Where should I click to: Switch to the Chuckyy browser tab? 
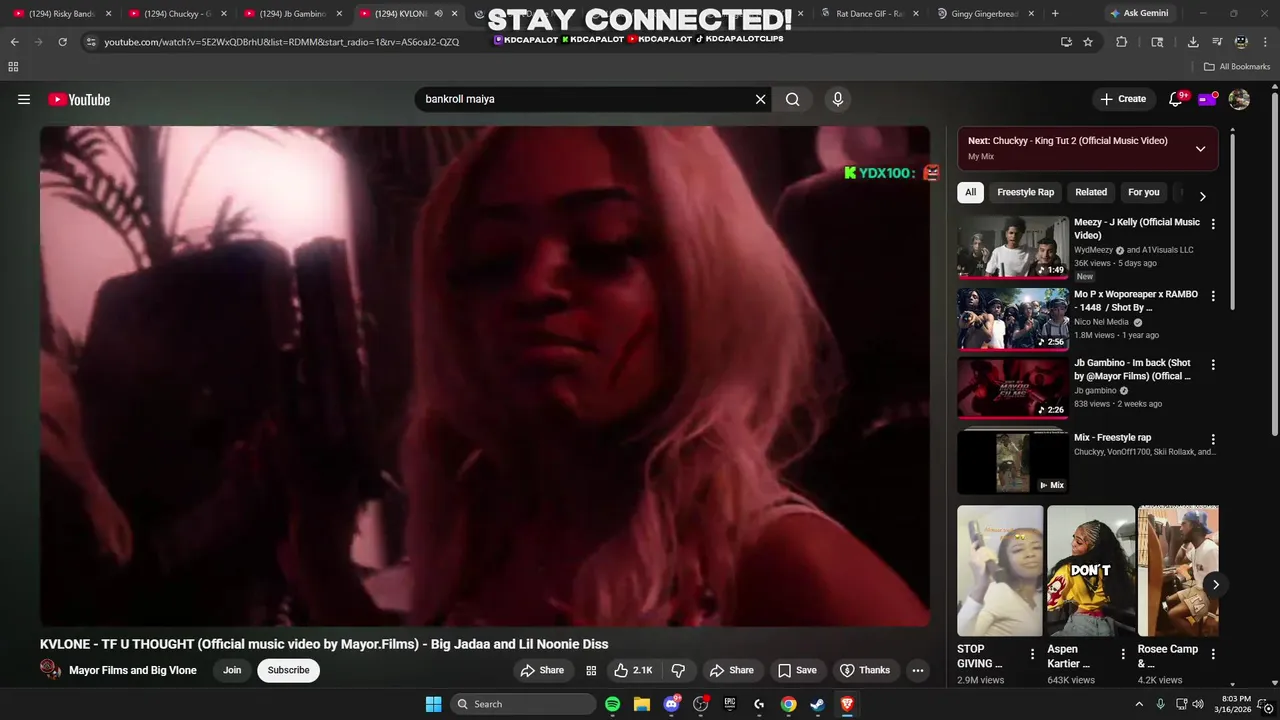coord(176,14)
